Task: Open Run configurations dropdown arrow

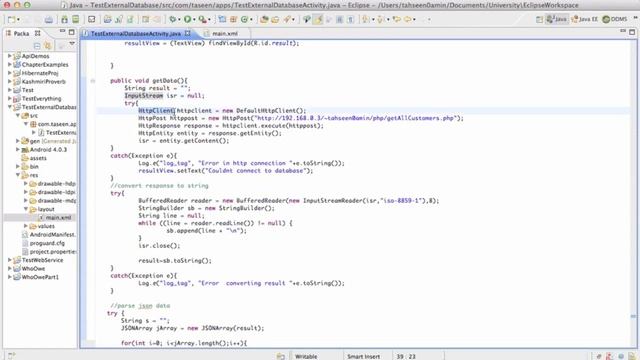Action: coord(194,20)
